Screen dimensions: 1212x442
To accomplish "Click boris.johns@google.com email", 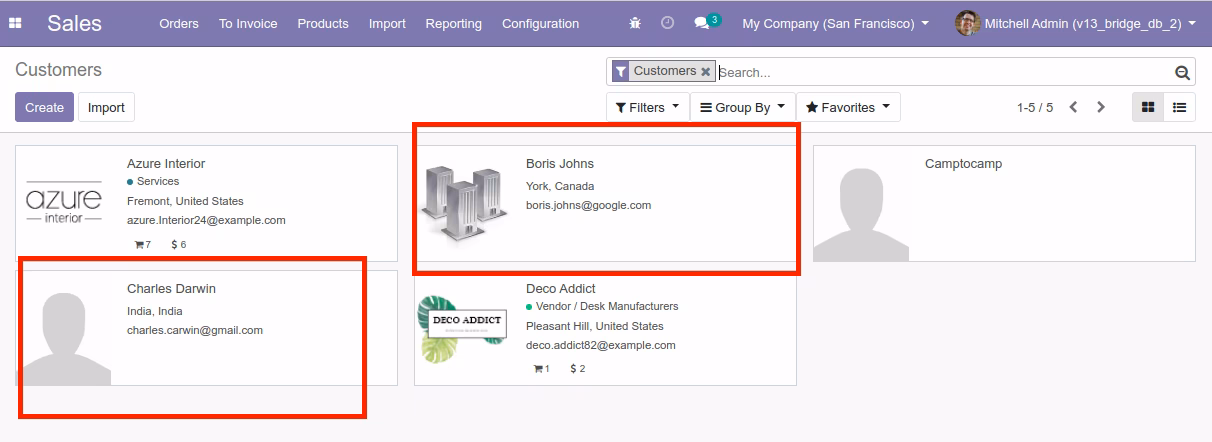I will click(x=588, y=205).
